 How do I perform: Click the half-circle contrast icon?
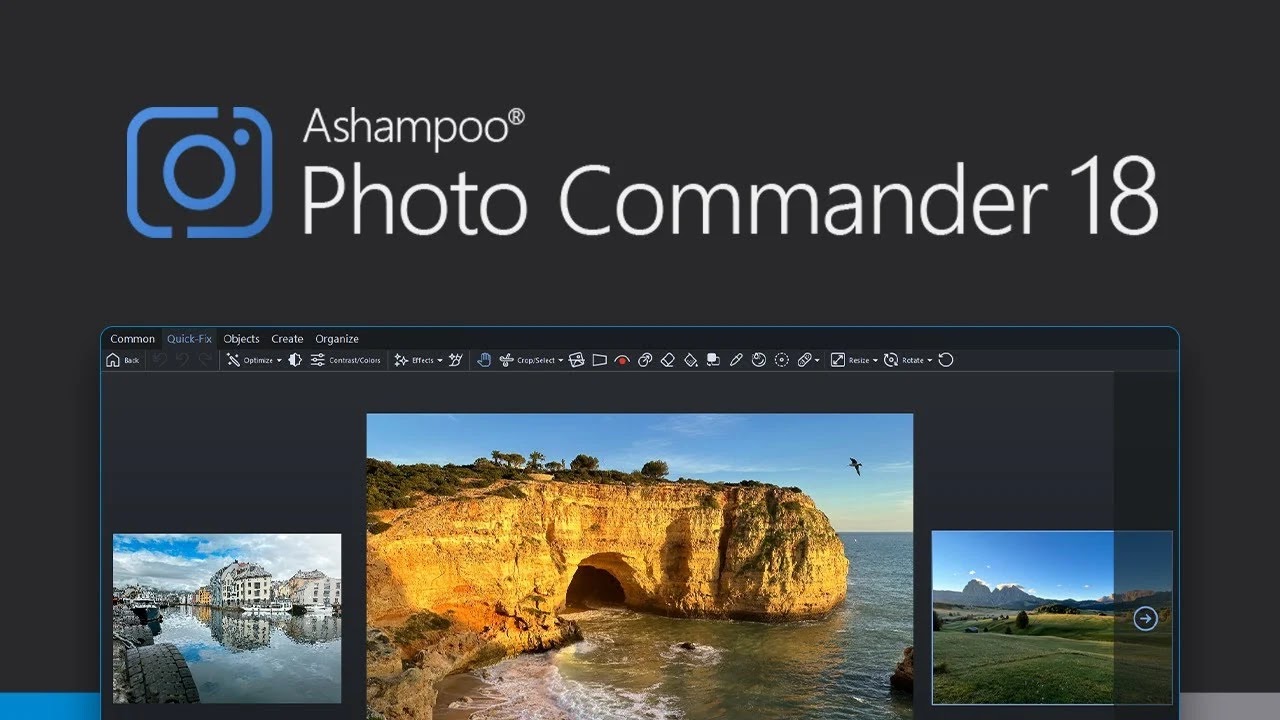pyautogui.click(x=295, y=360)
